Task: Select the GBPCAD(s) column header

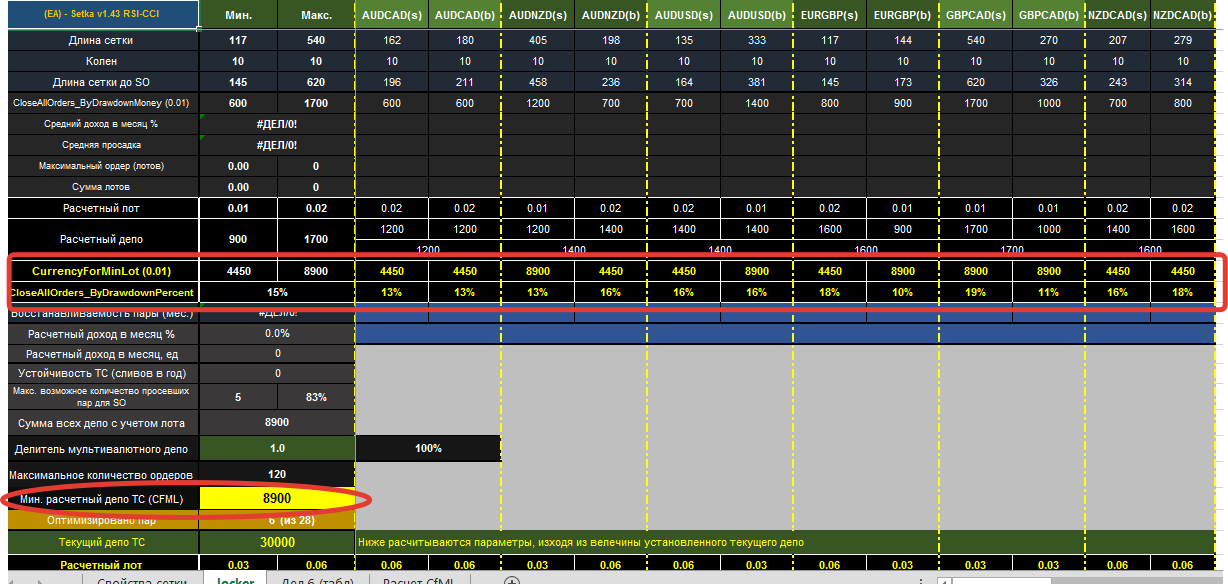Action: click(x=975, y=17)
